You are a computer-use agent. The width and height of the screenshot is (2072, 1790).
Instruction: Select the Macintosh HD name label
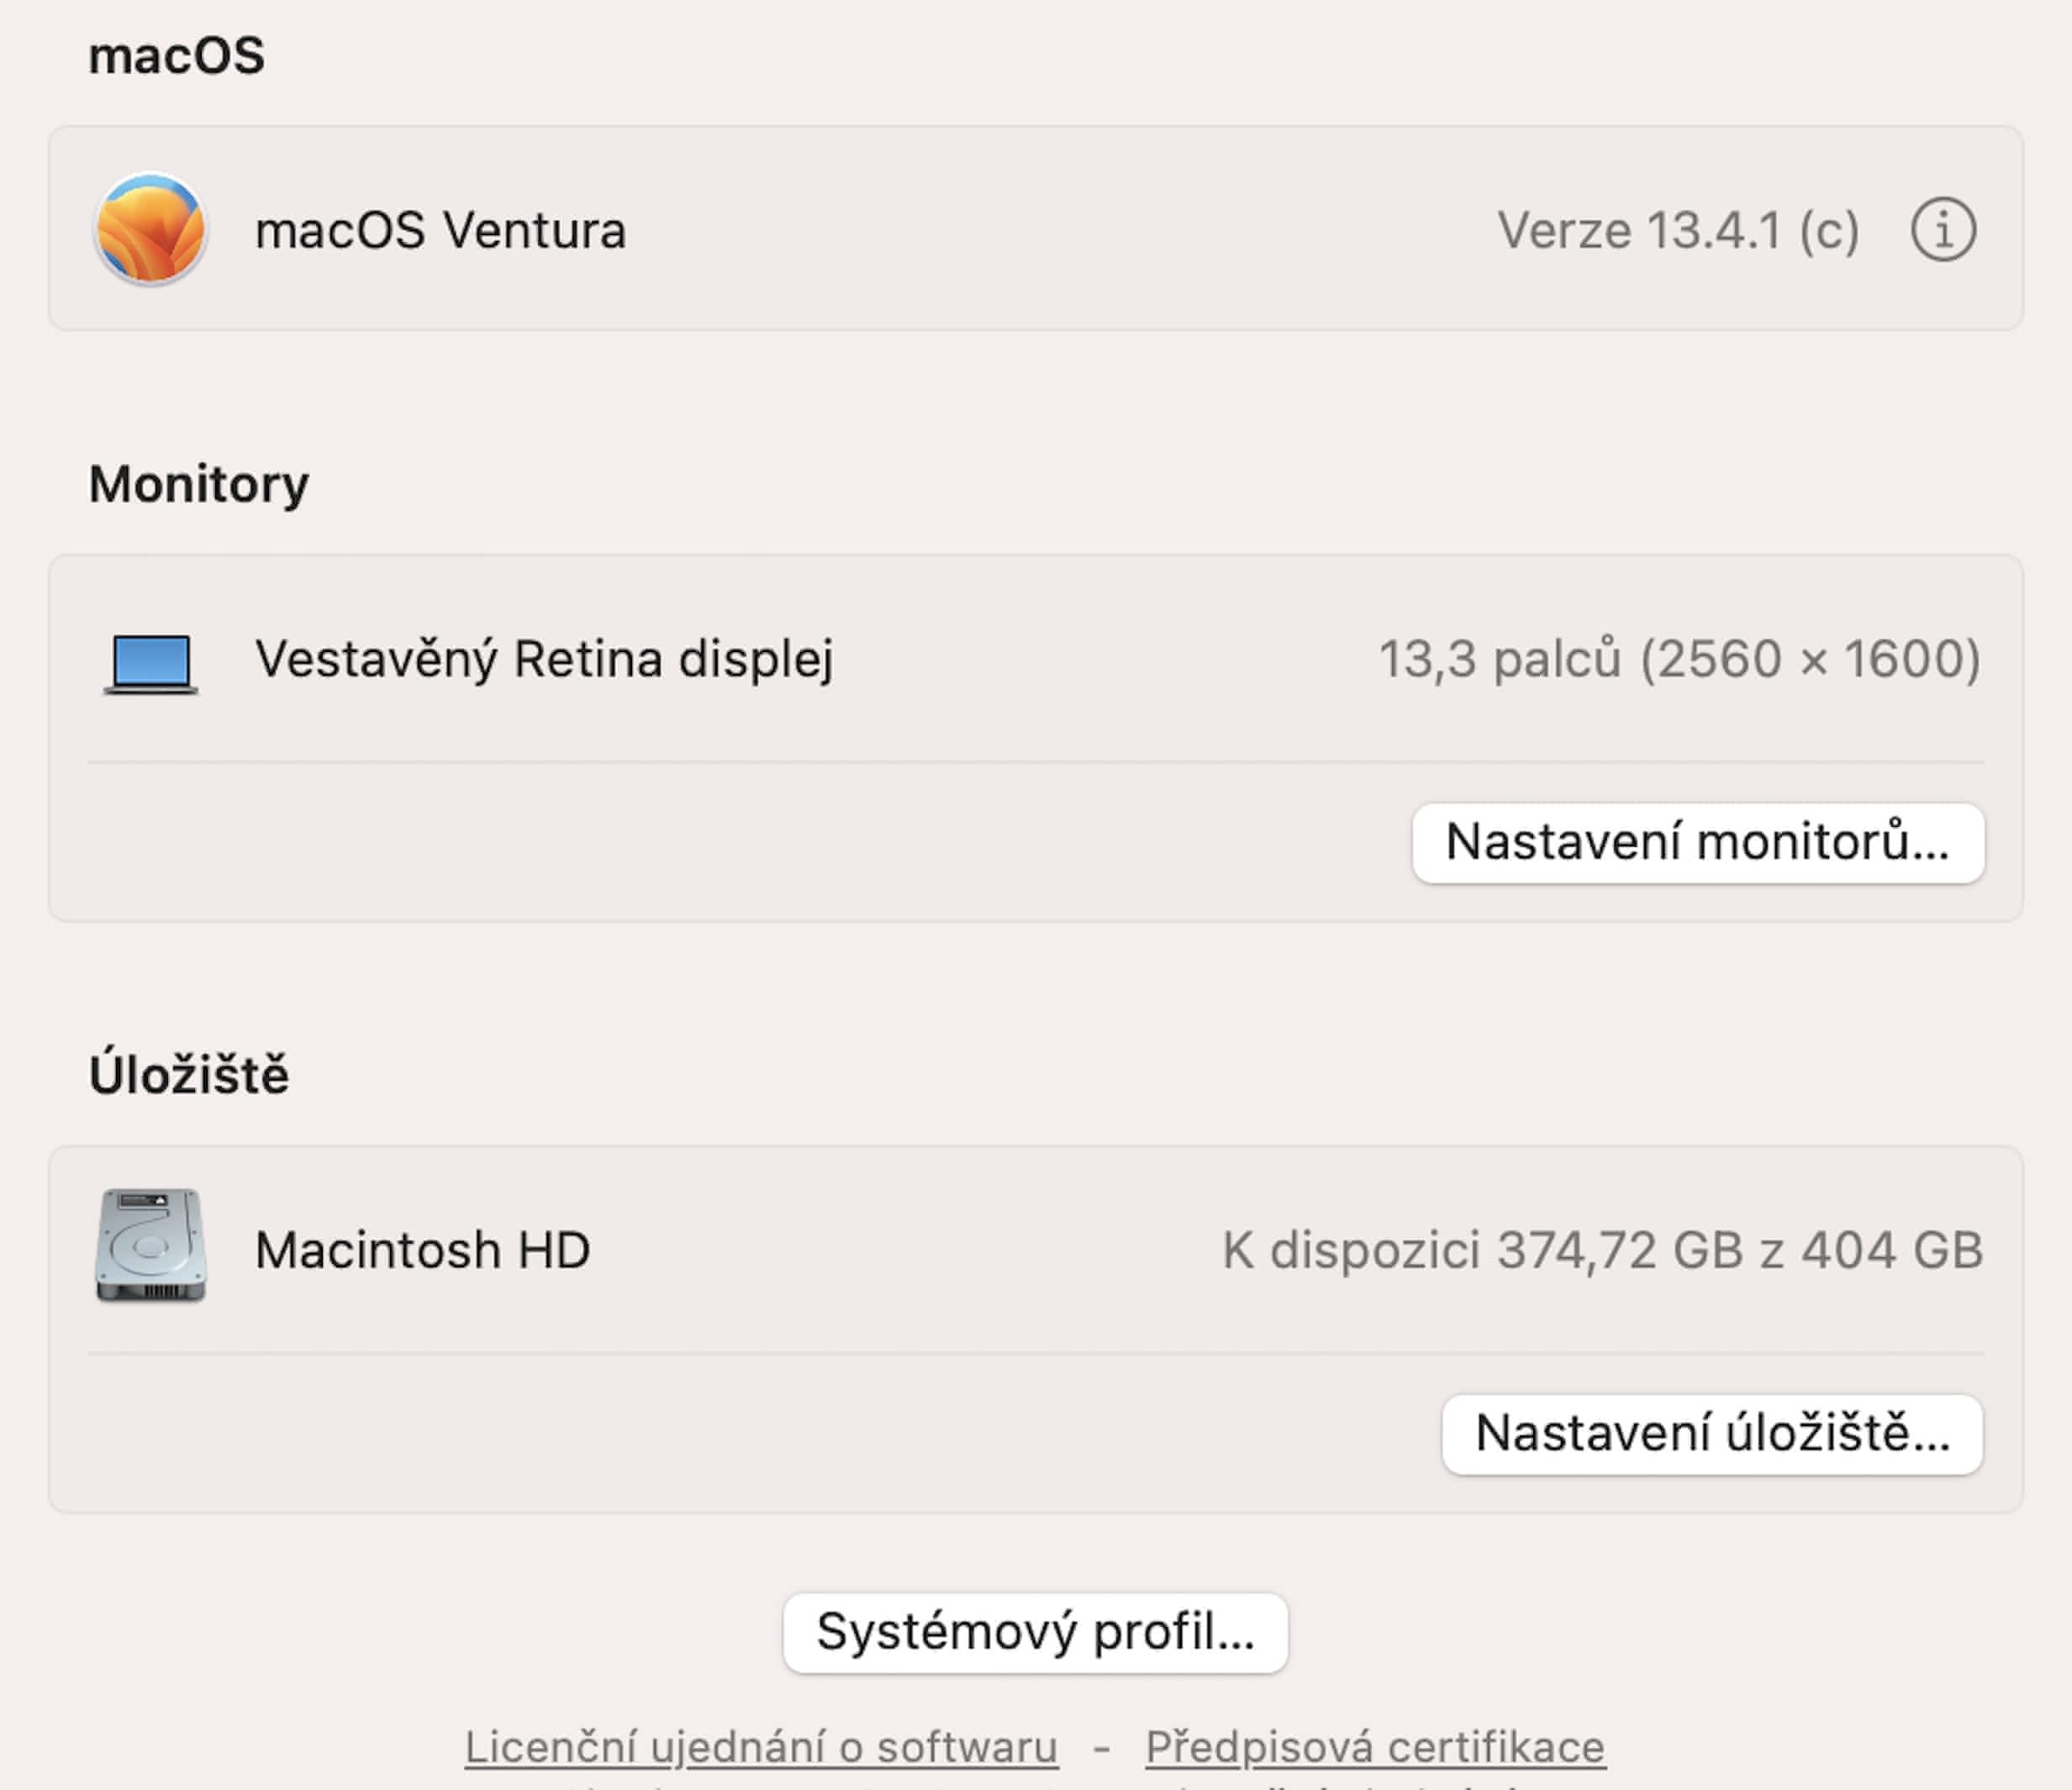(422, 1251)
